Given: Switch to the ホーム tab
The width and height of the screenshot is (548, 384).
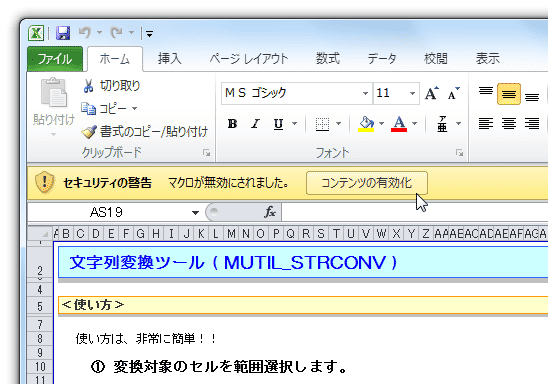Looking at the screenshot, I should [115, 59].
